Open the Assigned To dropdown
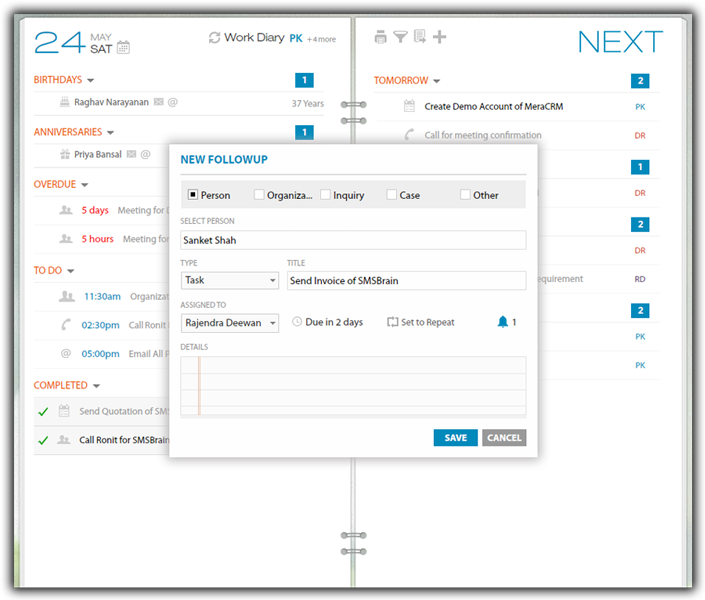This screenshot has height=600, width=705. point(230,323)
